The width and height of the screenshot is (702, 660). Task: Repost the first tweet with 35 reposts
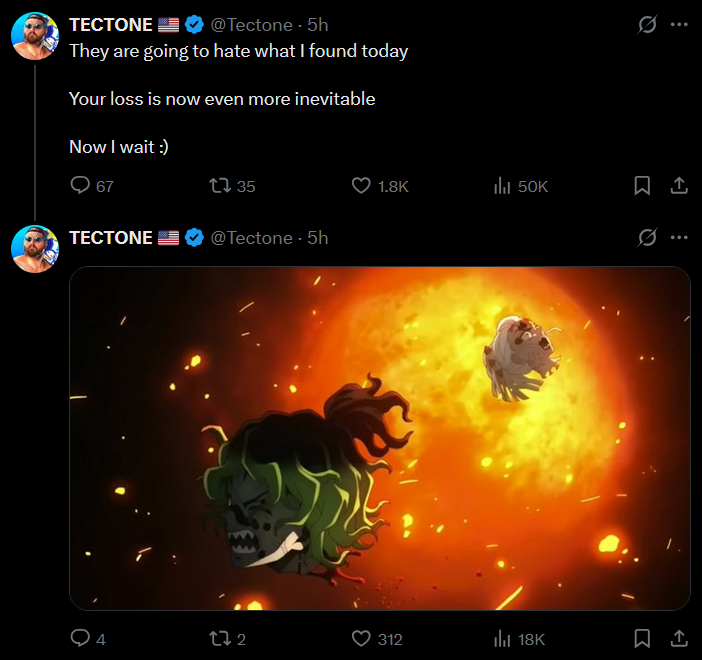click(x=218, y=186)
